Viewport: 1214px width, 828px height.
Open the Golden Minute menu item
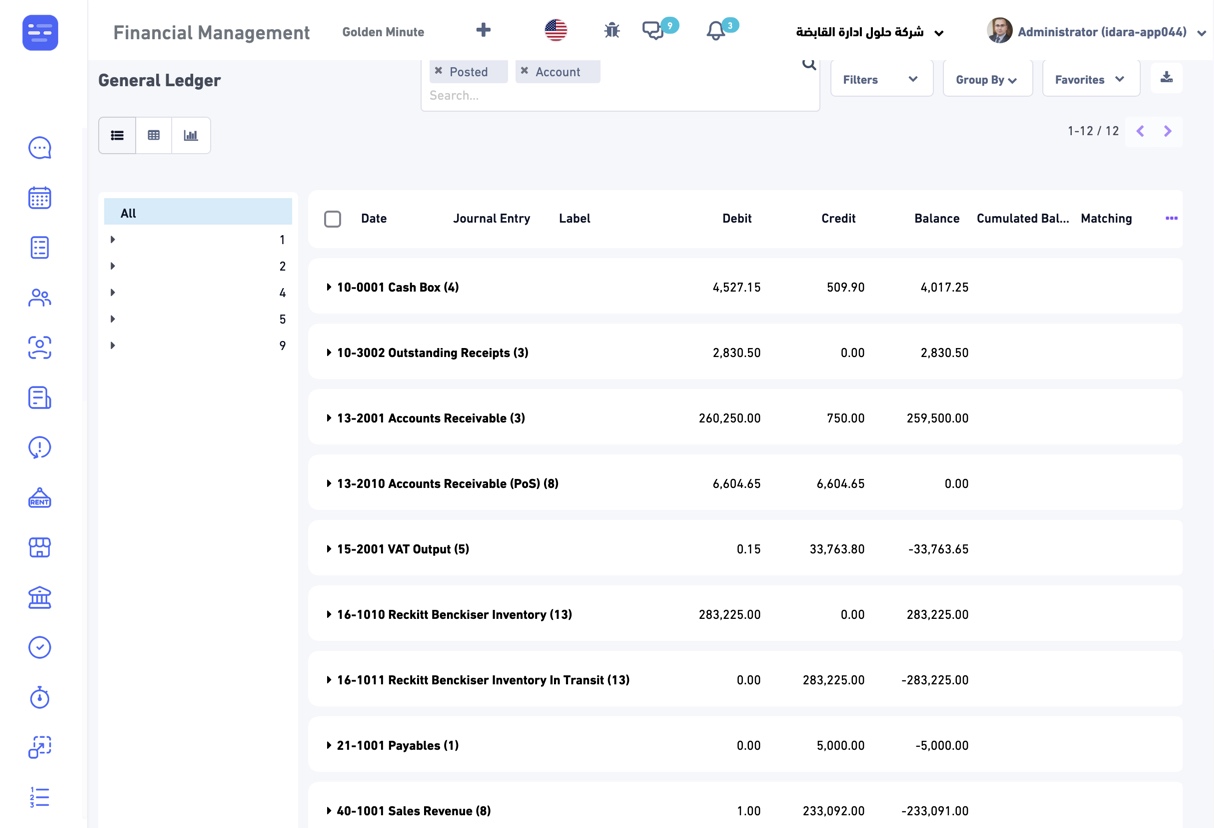pos(383,32)
